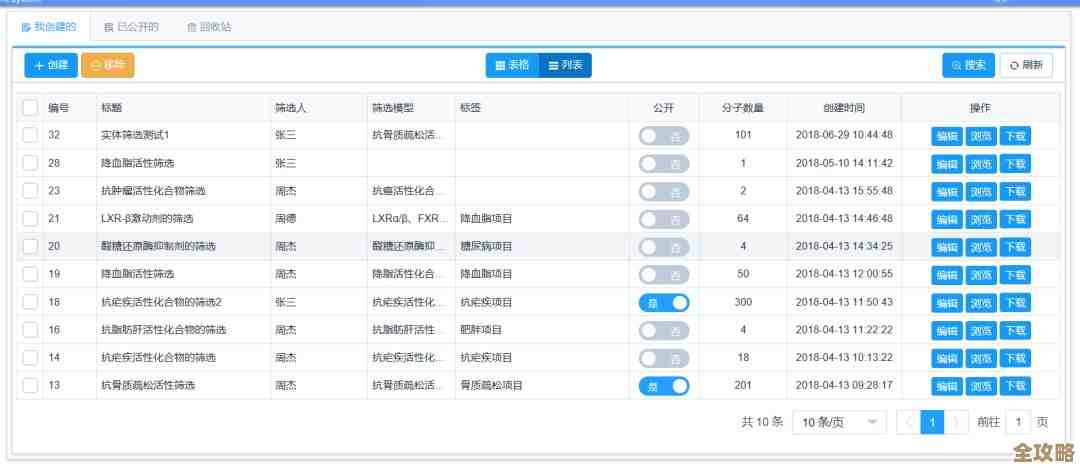The image size is (1080, 471).
Task: Click the 搜索 magnifier button
Action: tap(968, 65)
